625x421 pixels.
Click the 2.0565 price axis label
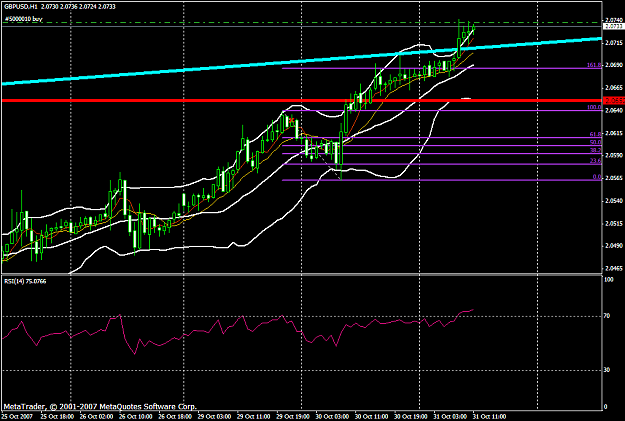click(x=614, y=178)
